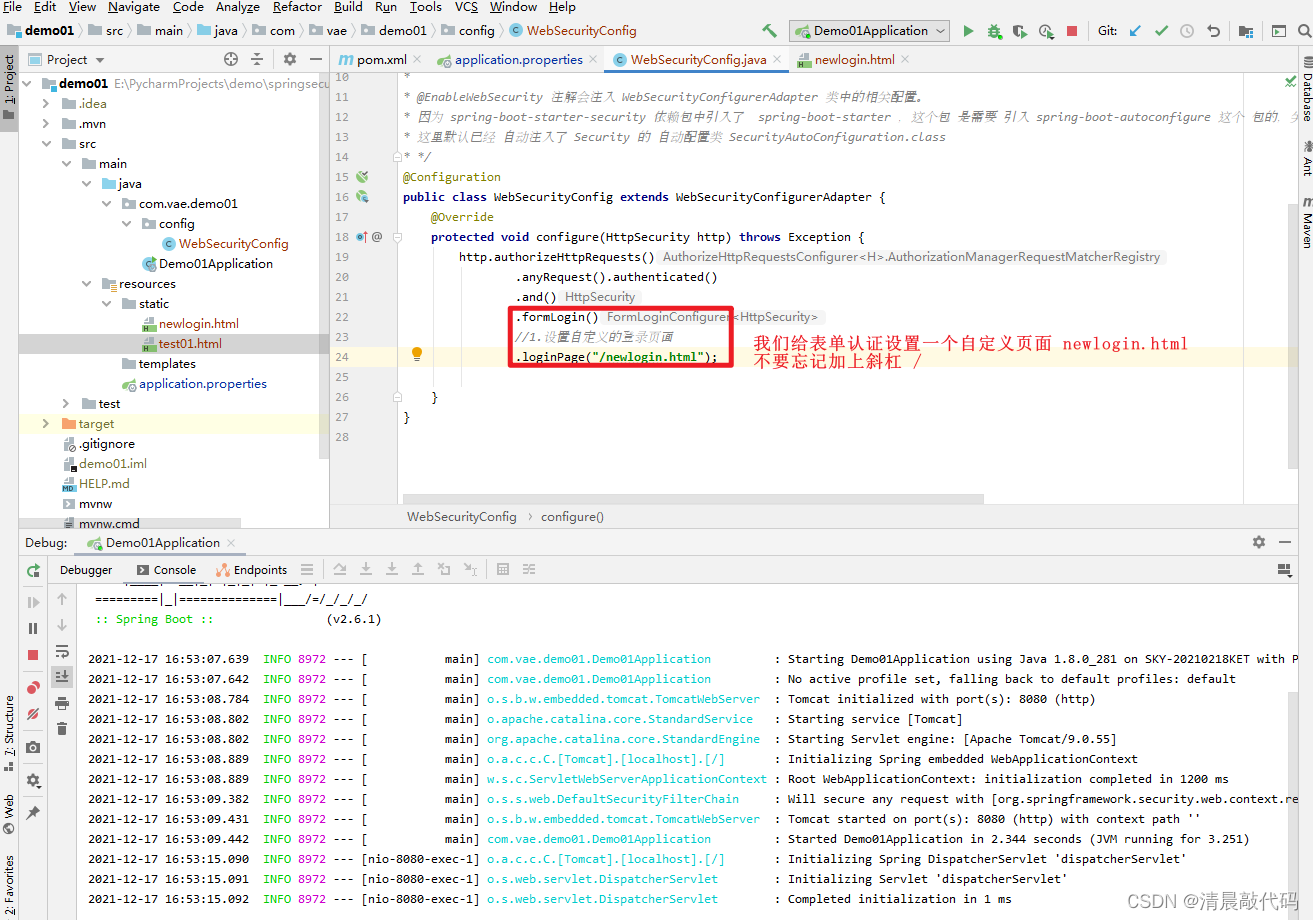This screenshot has width=1313, height=920.
Task: Open Search Everywhere with the magnifier icon
Action: coord(1304,30)
